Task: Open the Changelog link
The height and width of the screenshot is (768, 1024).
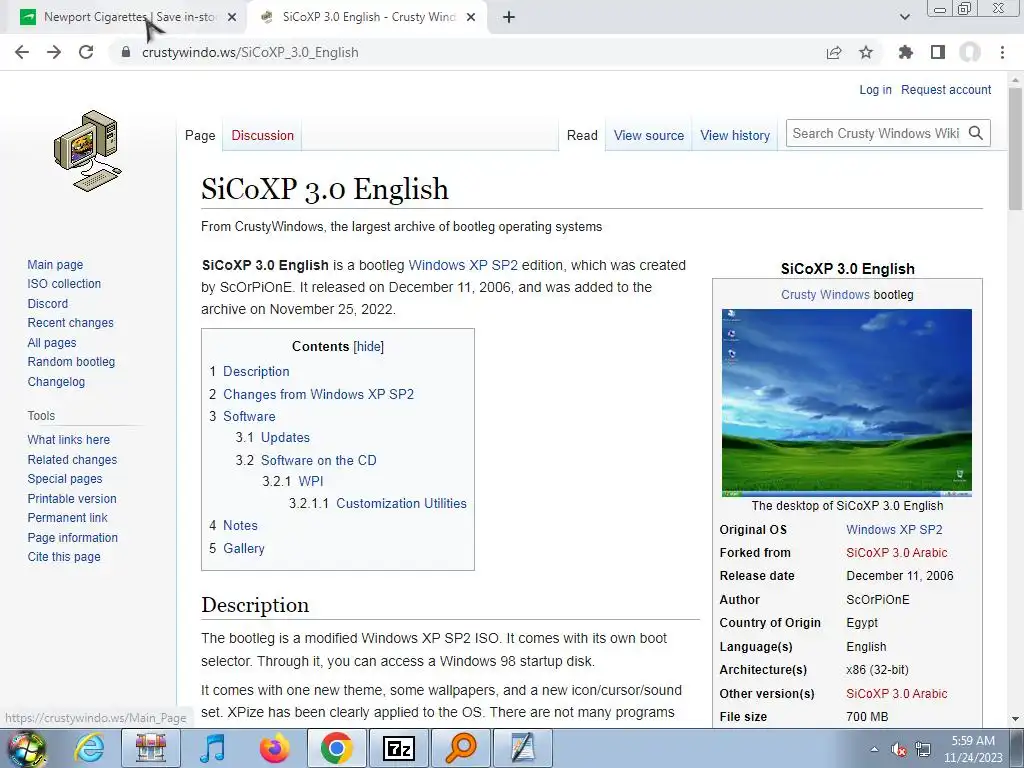Action: (56, 381)
